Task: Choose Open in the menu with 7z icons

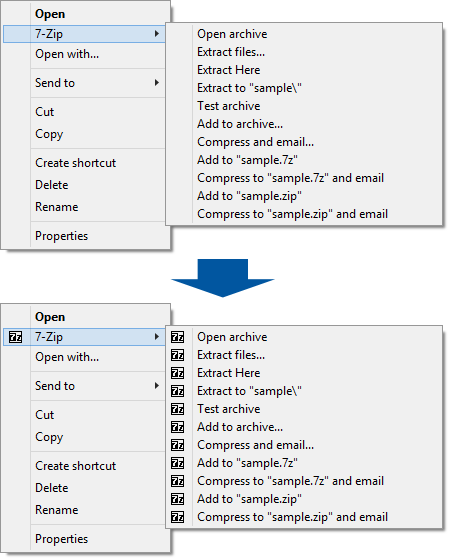Action: (50, 317)
